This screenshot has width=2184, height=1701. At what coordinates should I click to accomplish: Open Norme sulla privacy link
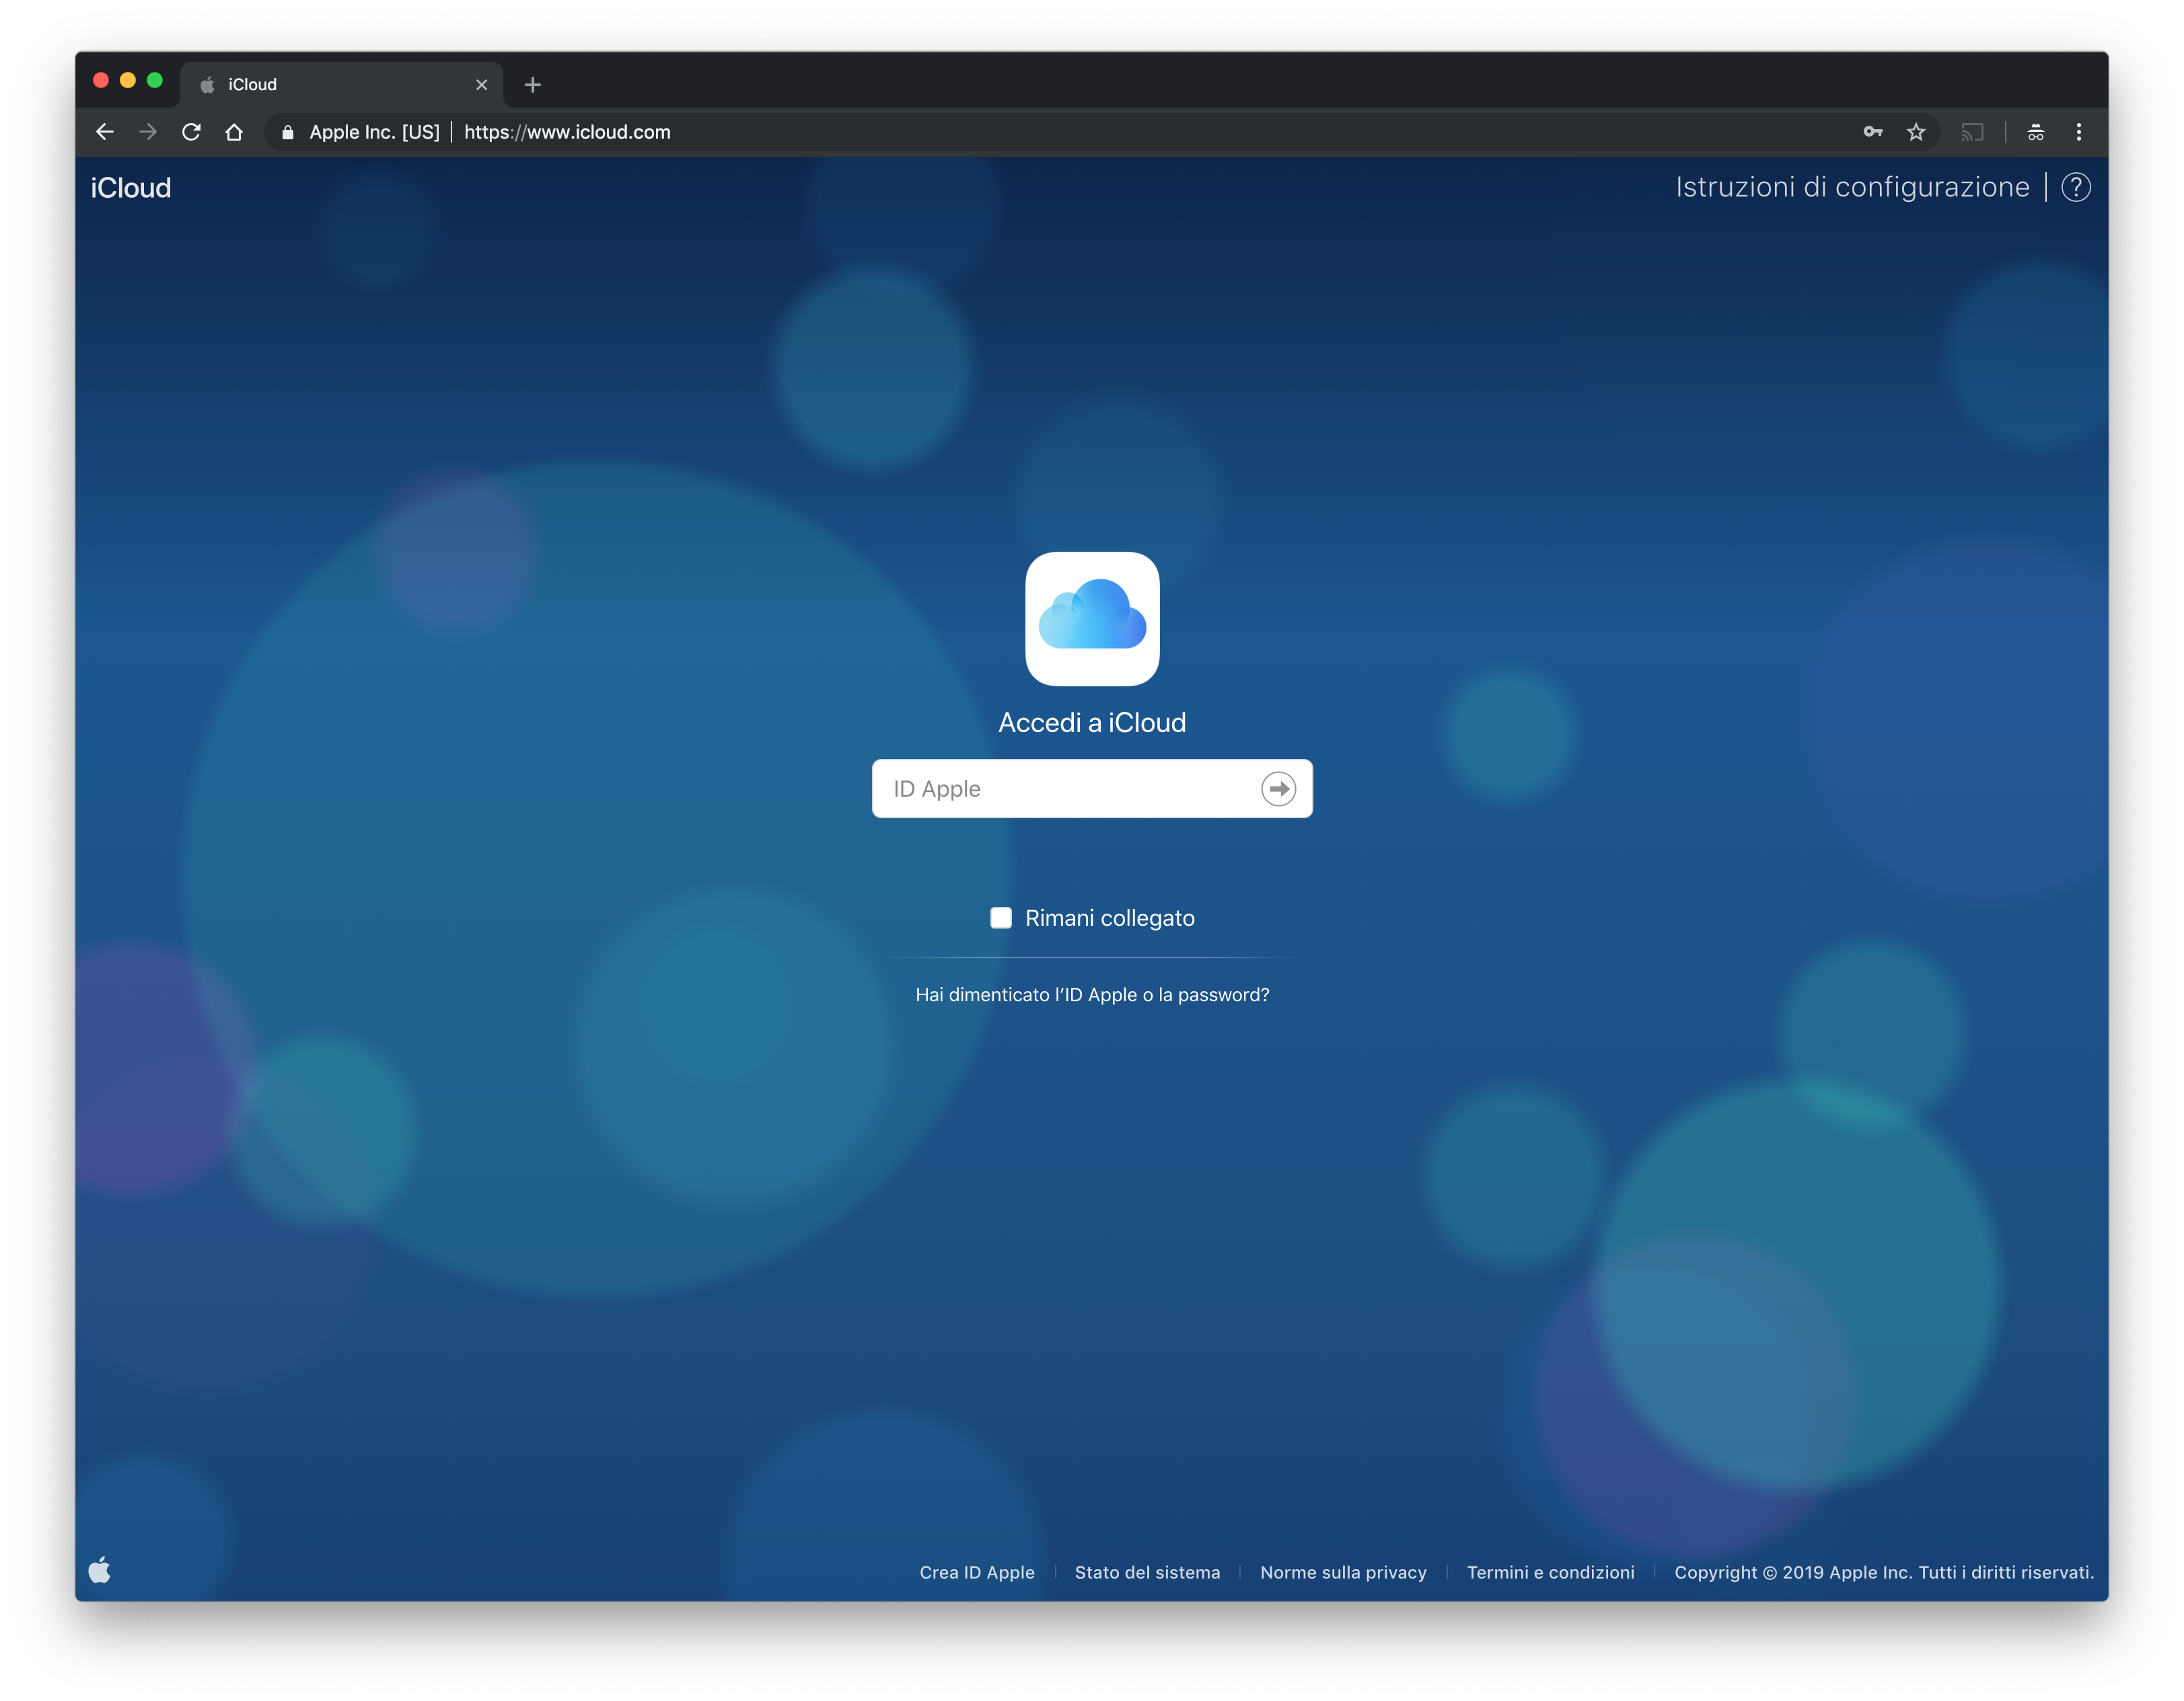1343,1572
